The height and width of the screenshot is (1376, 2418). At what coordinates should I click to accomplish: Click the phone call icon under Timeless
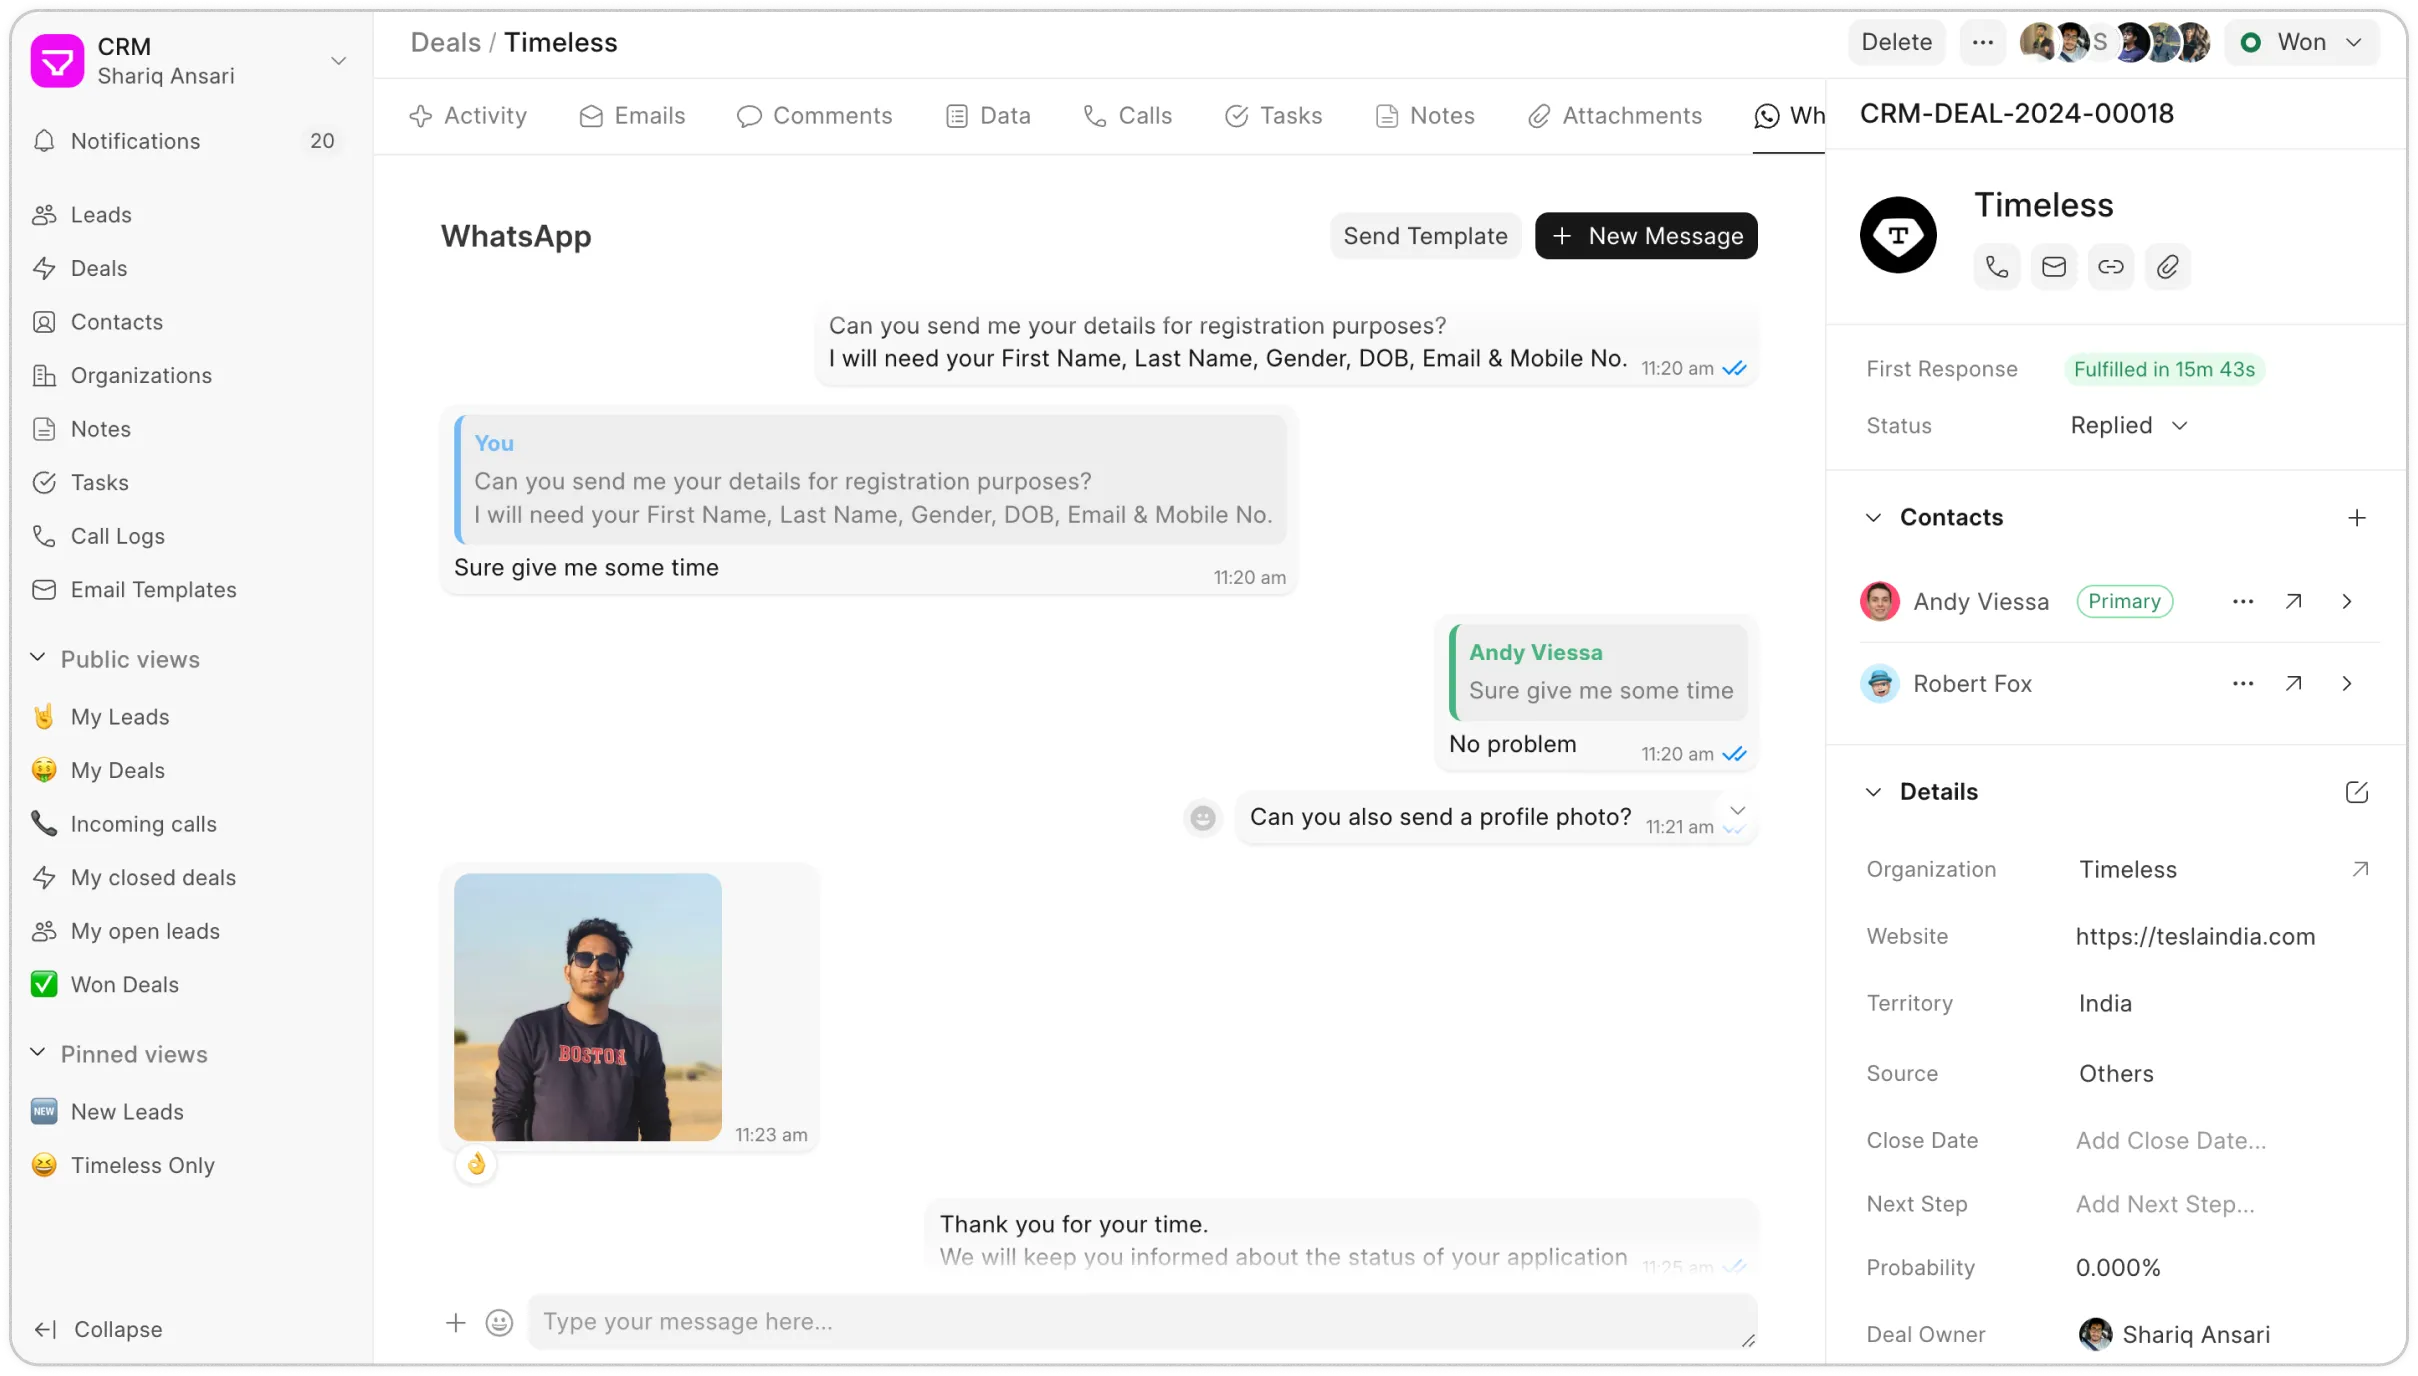[1997, 267]
